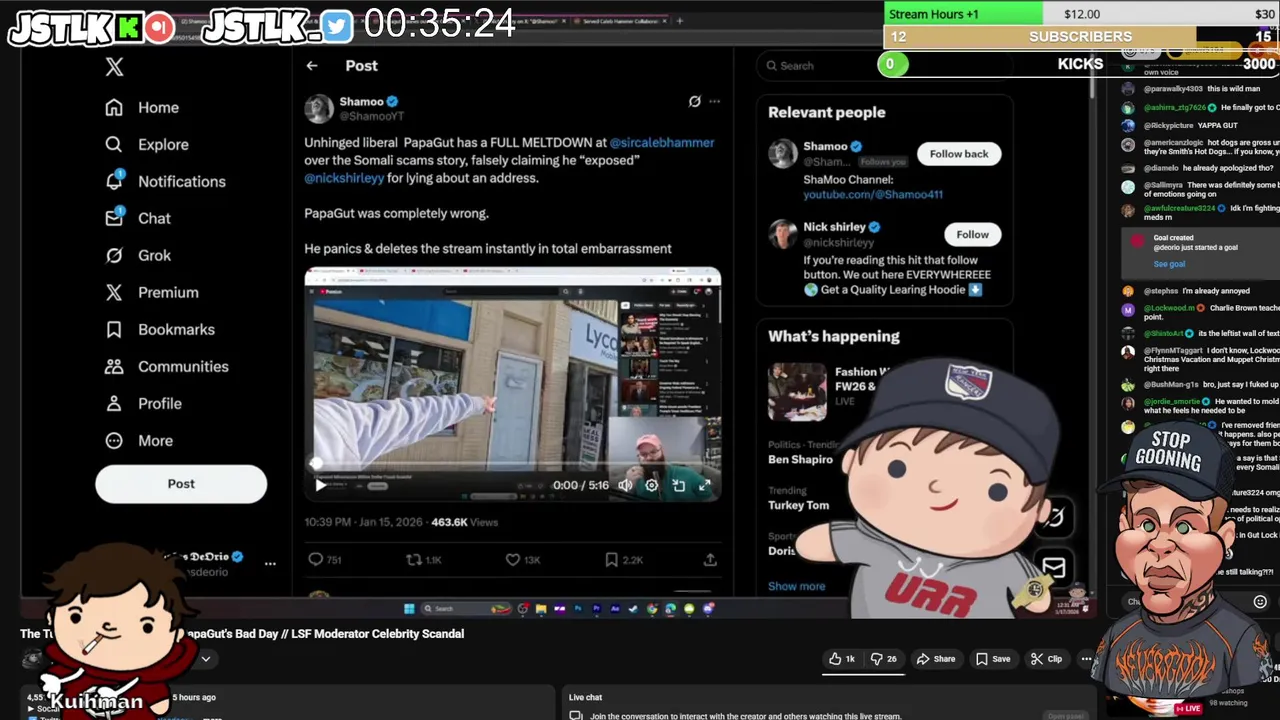Open the Windows Start button
1280x720 pixels.
[x=409, y=609]
